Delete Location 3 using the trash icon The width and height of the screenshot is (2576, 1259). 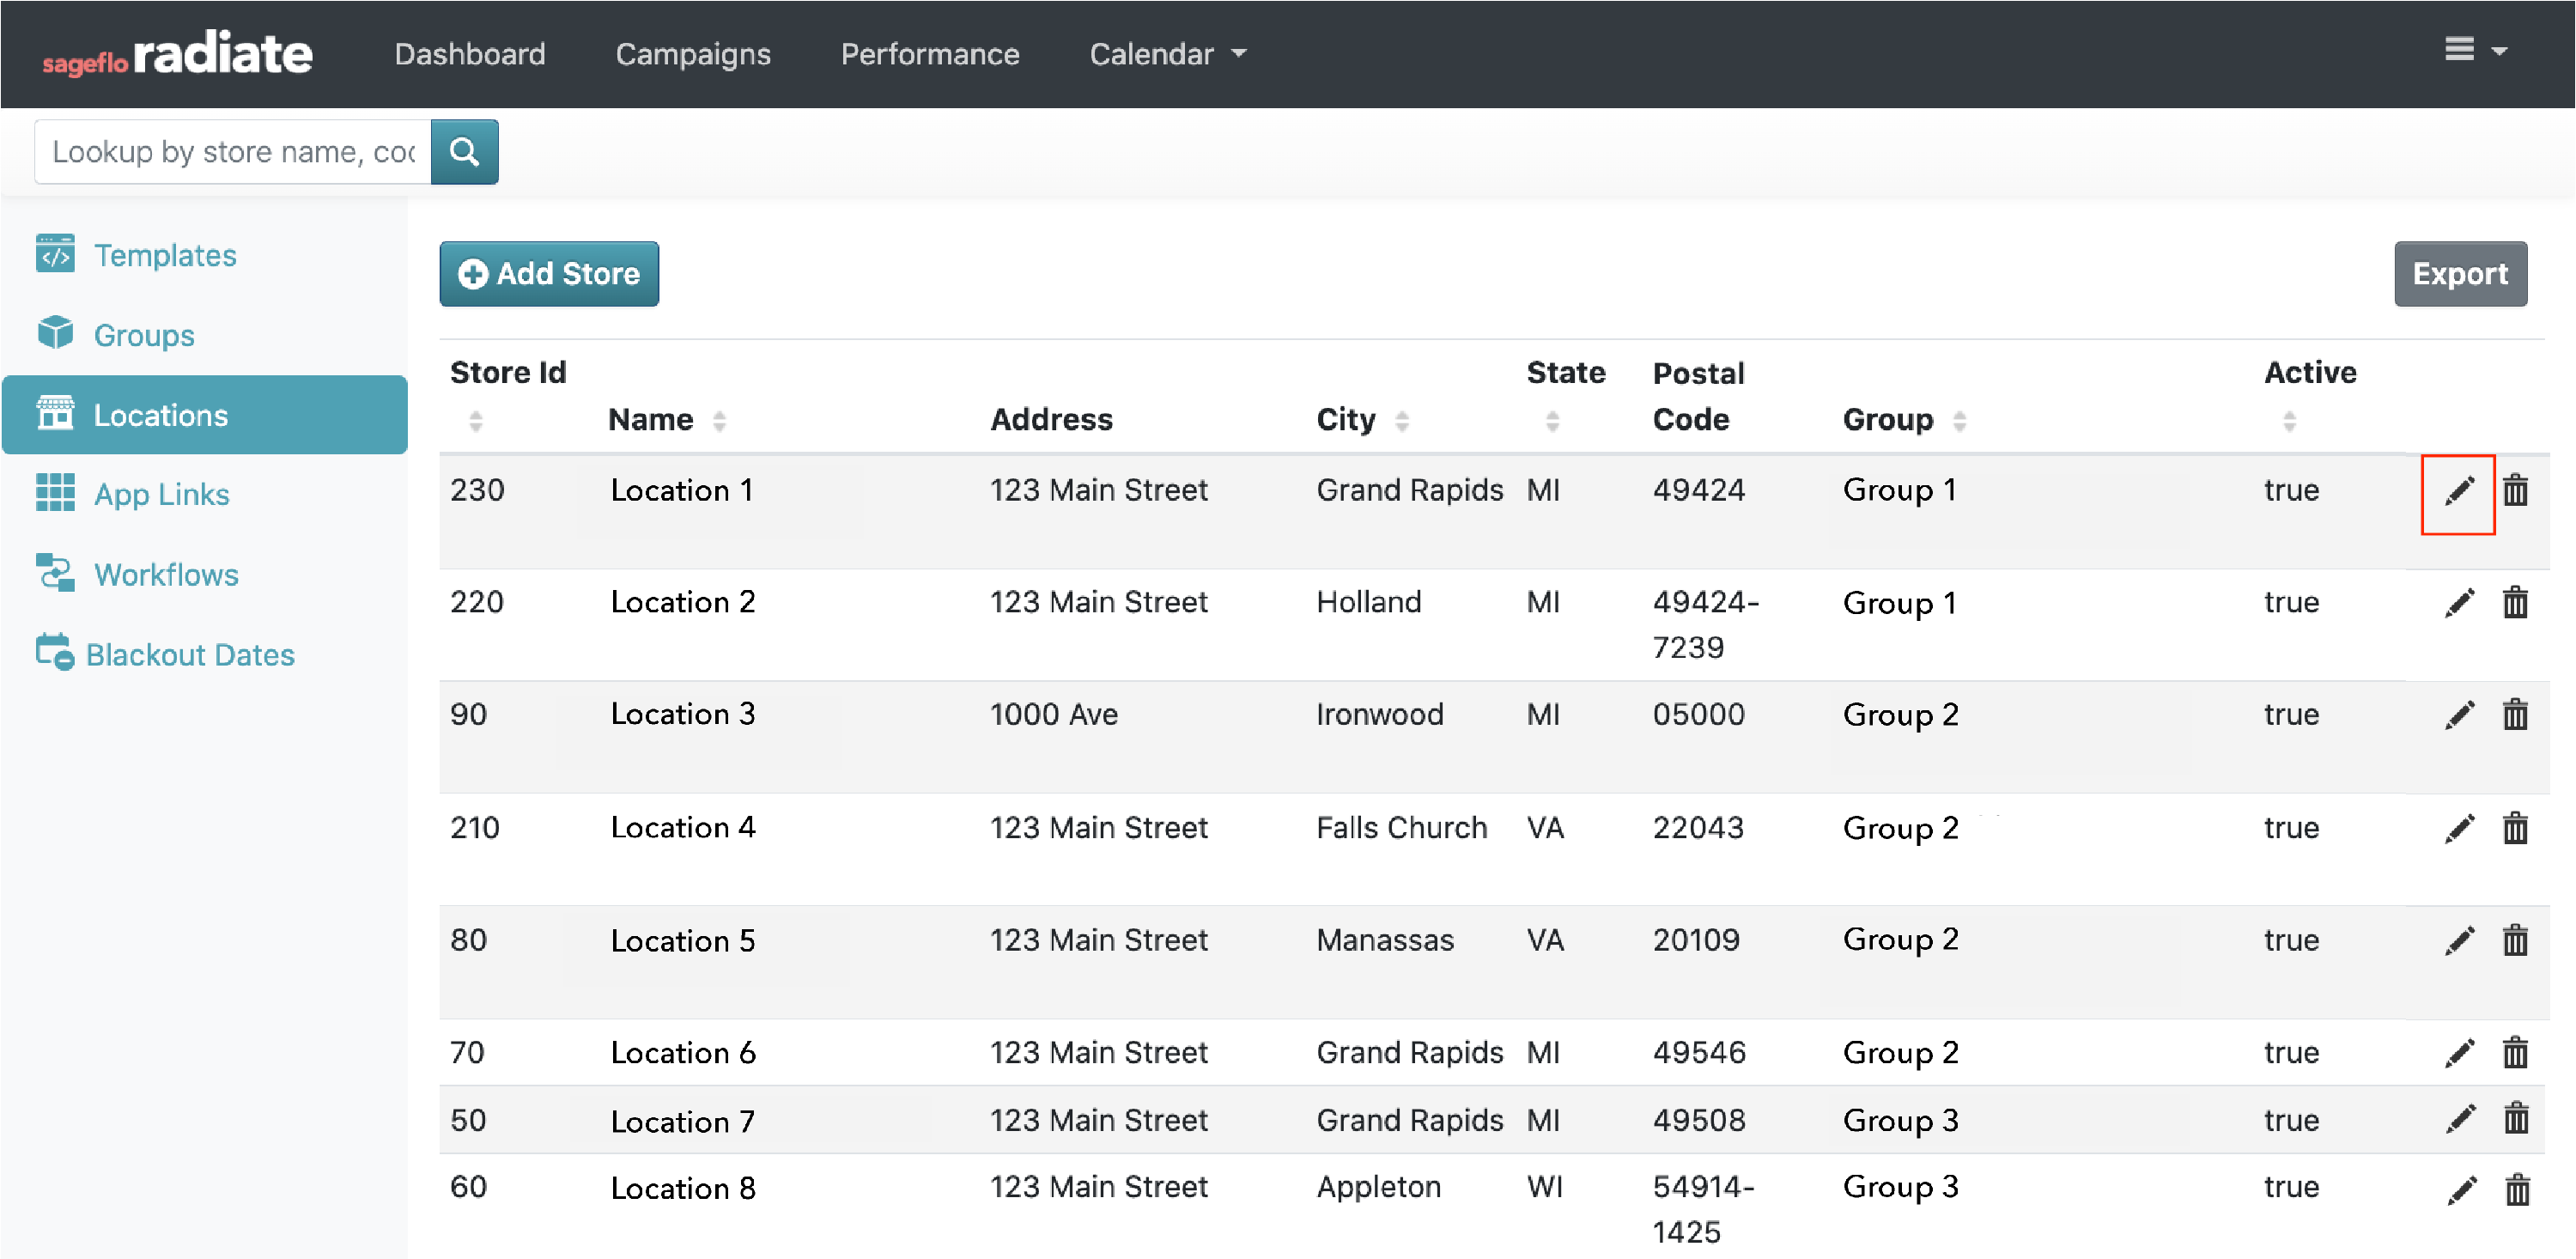pyautogui.click(x=2516, y=713)
